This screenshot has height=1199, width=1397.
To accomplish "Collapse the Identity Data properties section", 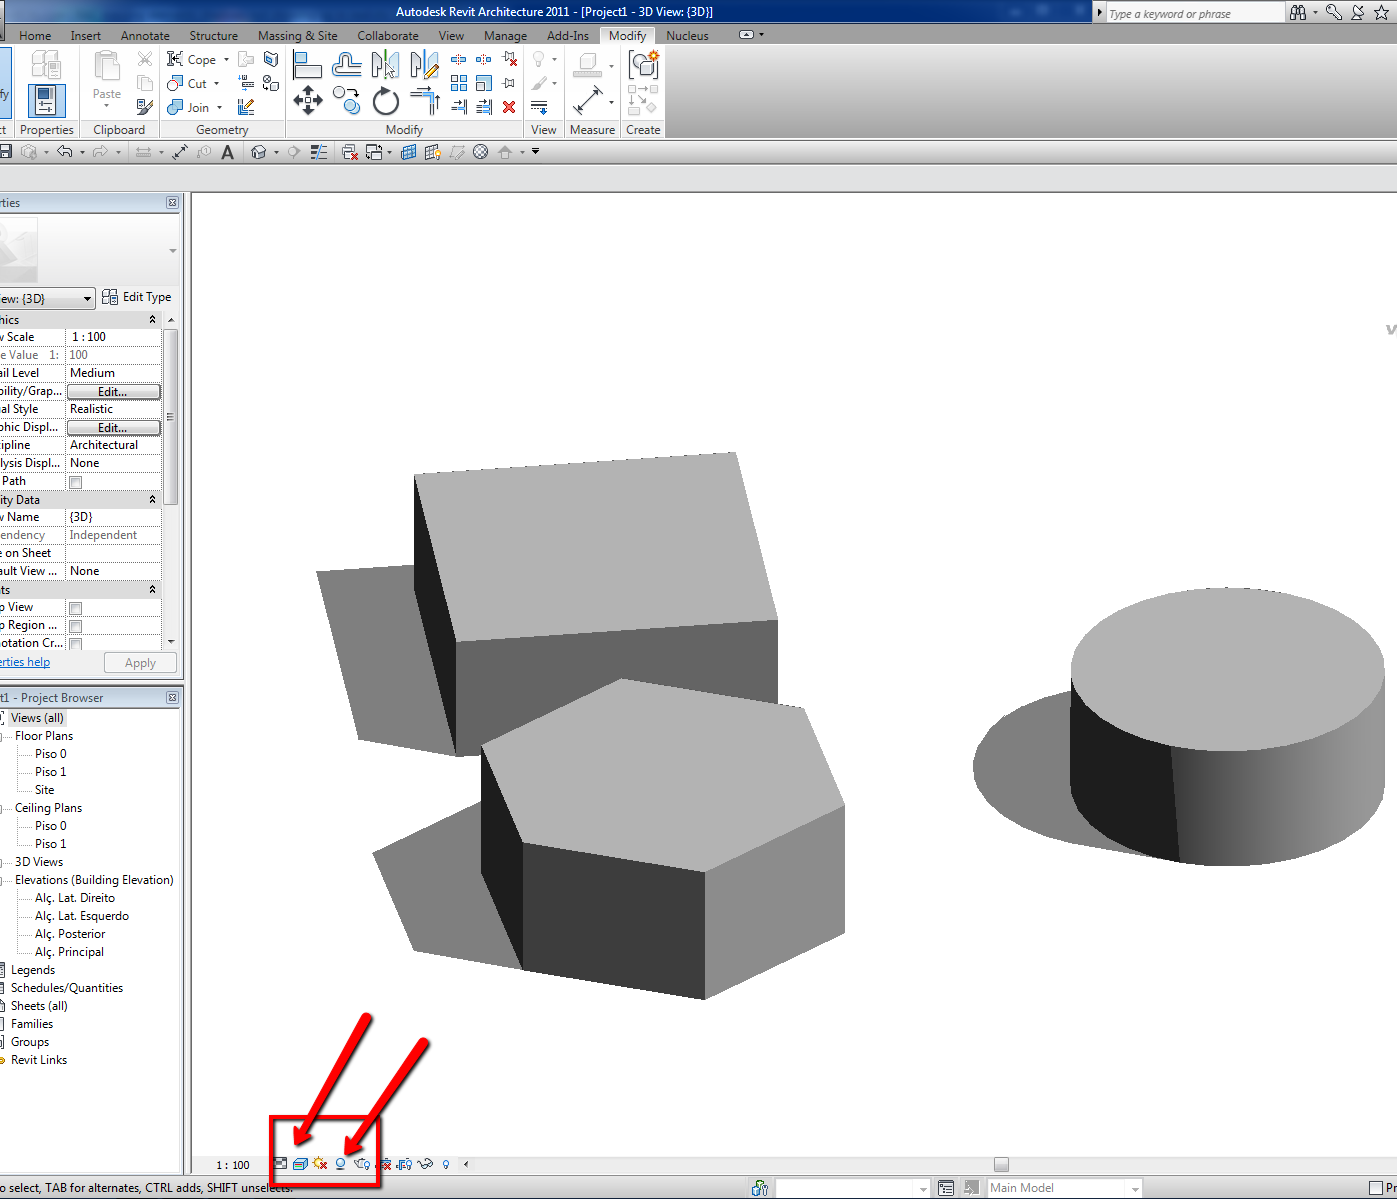I will (x=152, y=500).
